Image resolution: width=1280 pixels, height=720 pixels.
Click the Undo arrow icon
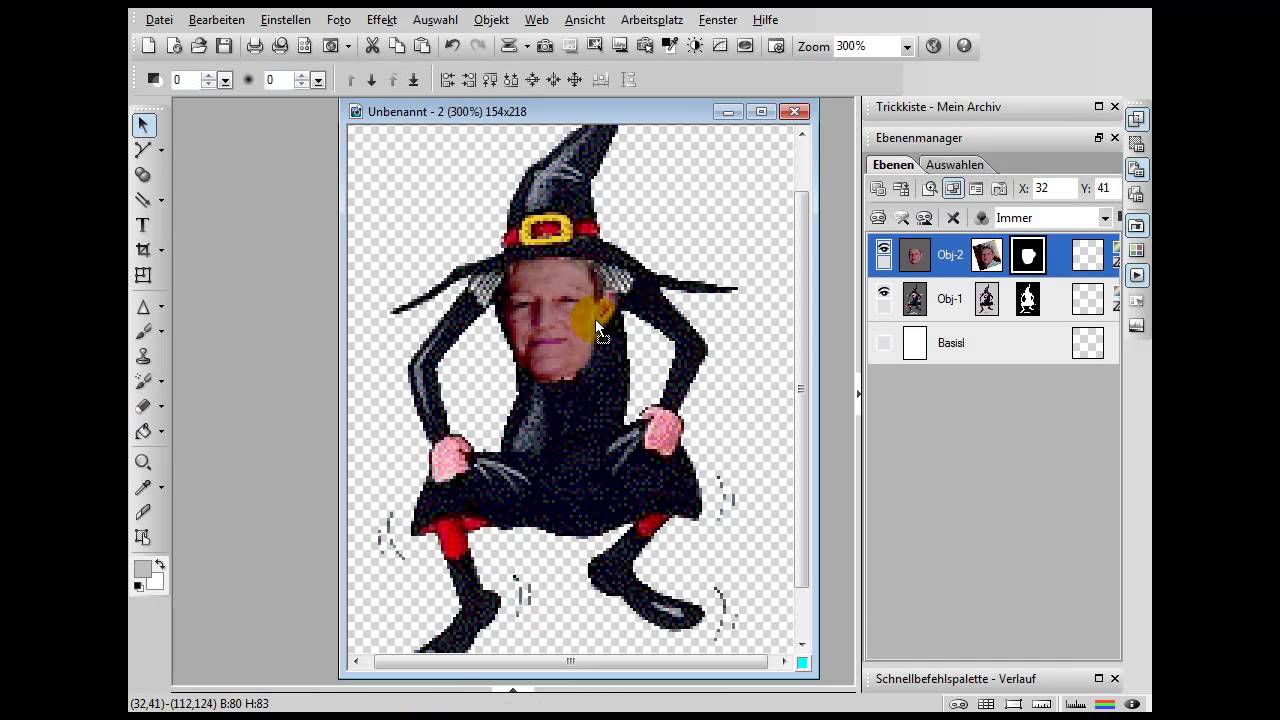click(x=453, y=46)
